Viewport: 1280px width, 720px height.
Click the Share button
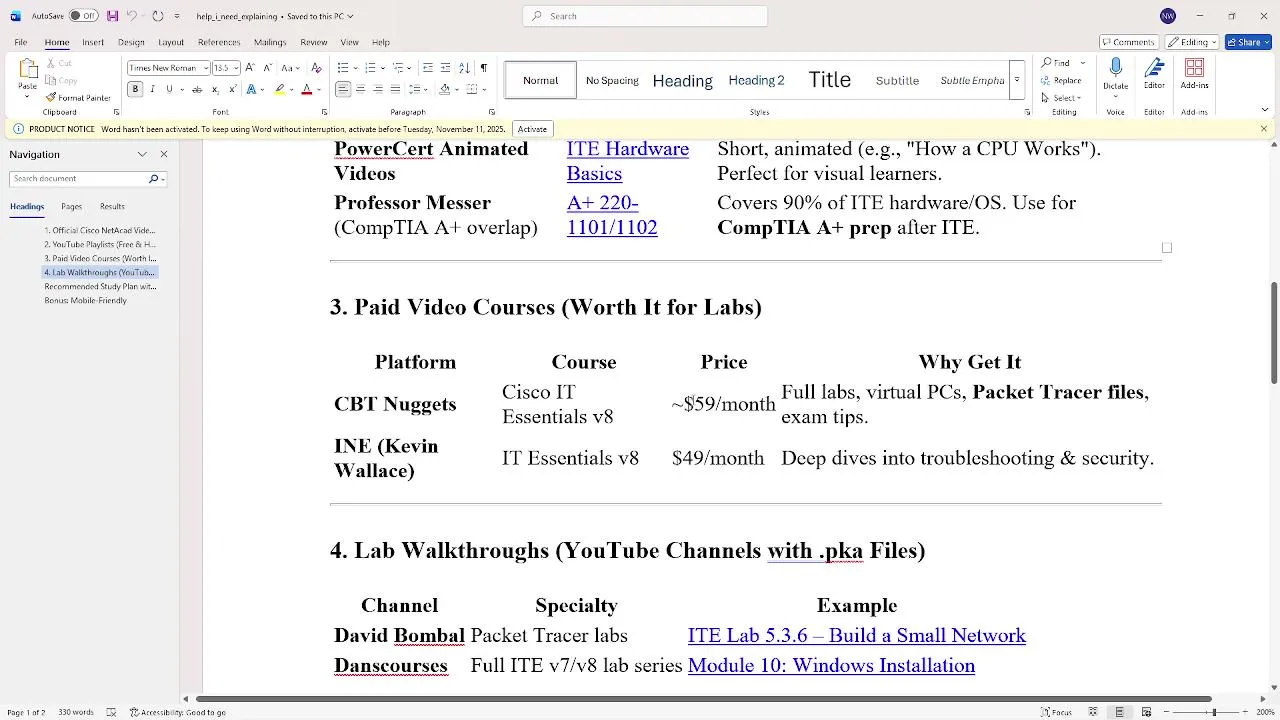coord(1246,42)
